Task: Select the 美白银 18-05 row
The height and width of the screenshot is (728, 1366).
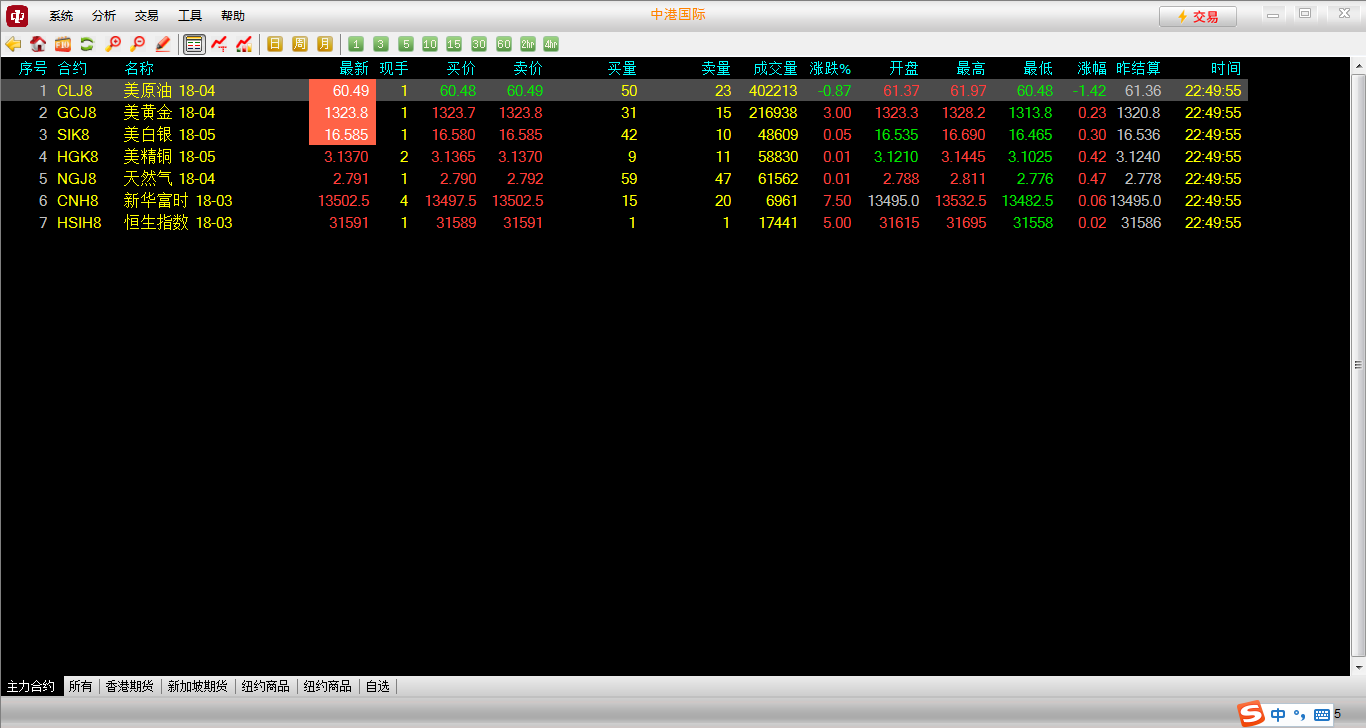Action: pos(624,134)
